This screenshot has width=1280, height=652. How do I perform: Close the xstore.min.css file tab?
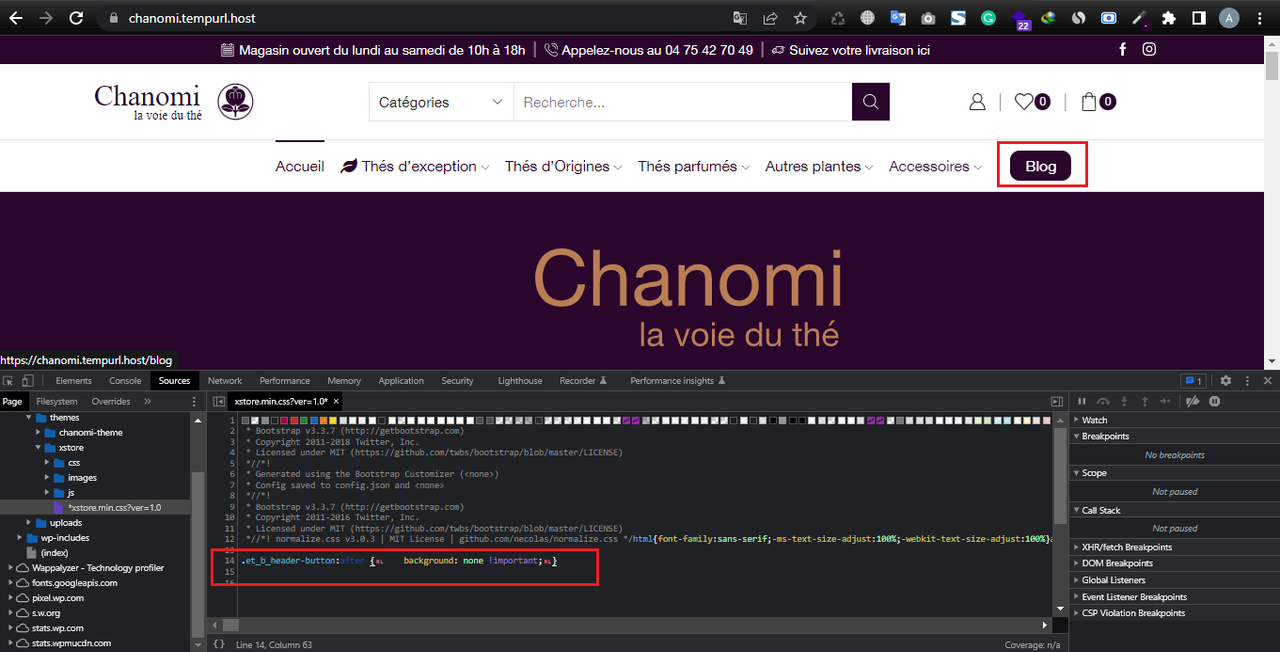click(x=337, y=401)
